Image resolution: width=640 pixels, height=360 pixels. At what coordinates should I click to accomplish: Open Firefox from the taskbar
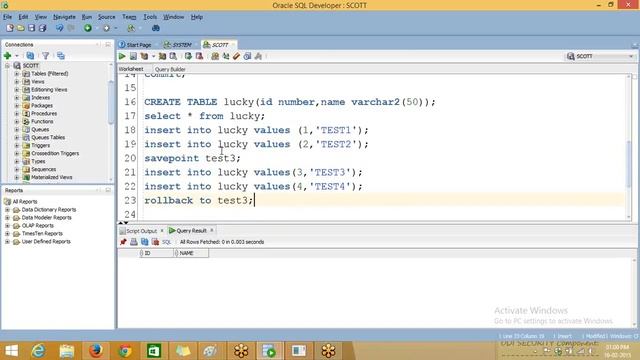point(96,351)
